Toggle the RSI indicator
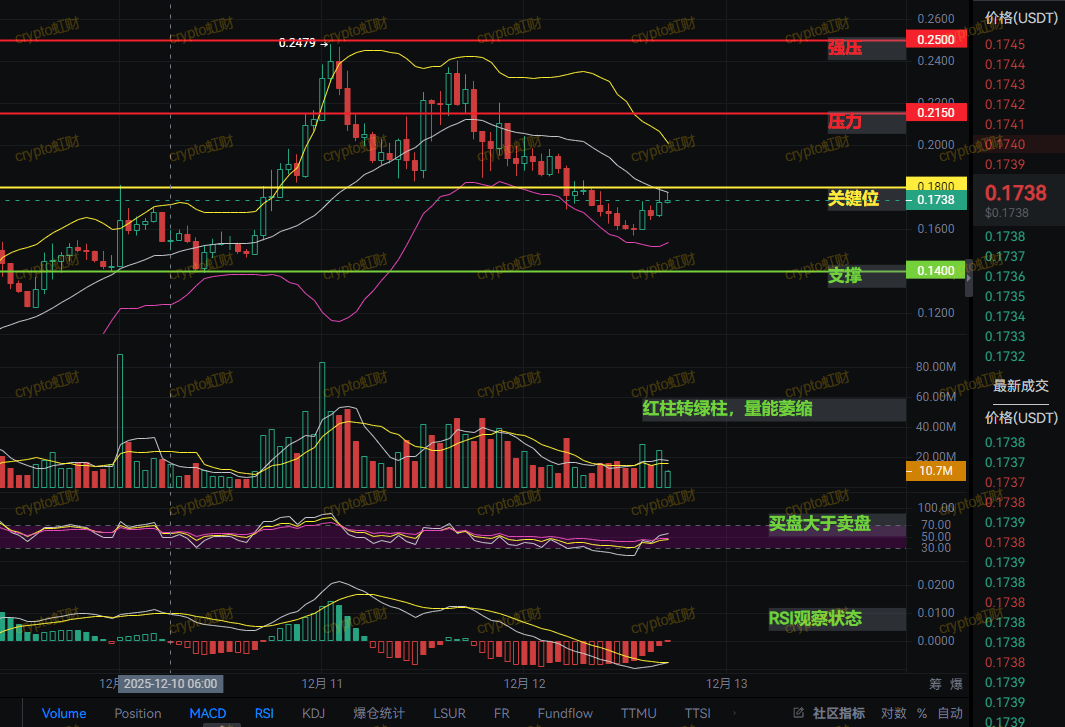The width and height of the screenshot is (1065, 727). point(264,713)
